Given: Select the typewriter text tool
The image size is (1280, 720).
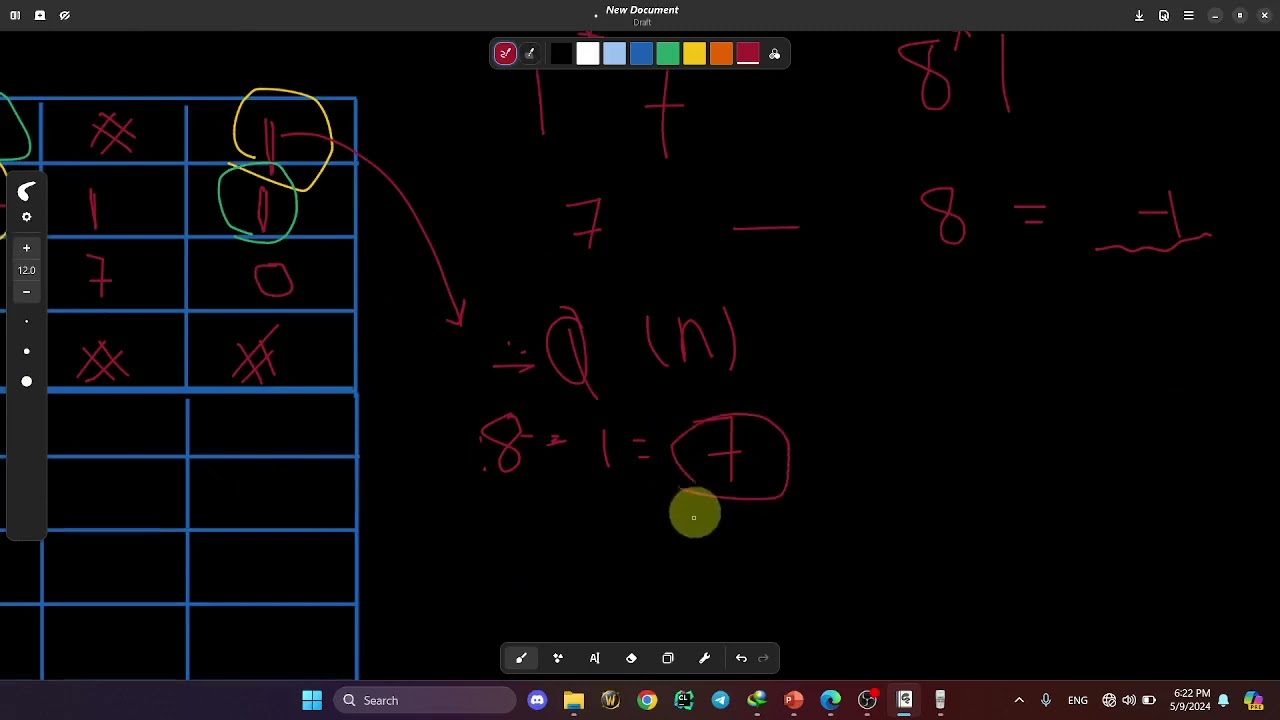Looking at the screenshot, I should (594, 658).
